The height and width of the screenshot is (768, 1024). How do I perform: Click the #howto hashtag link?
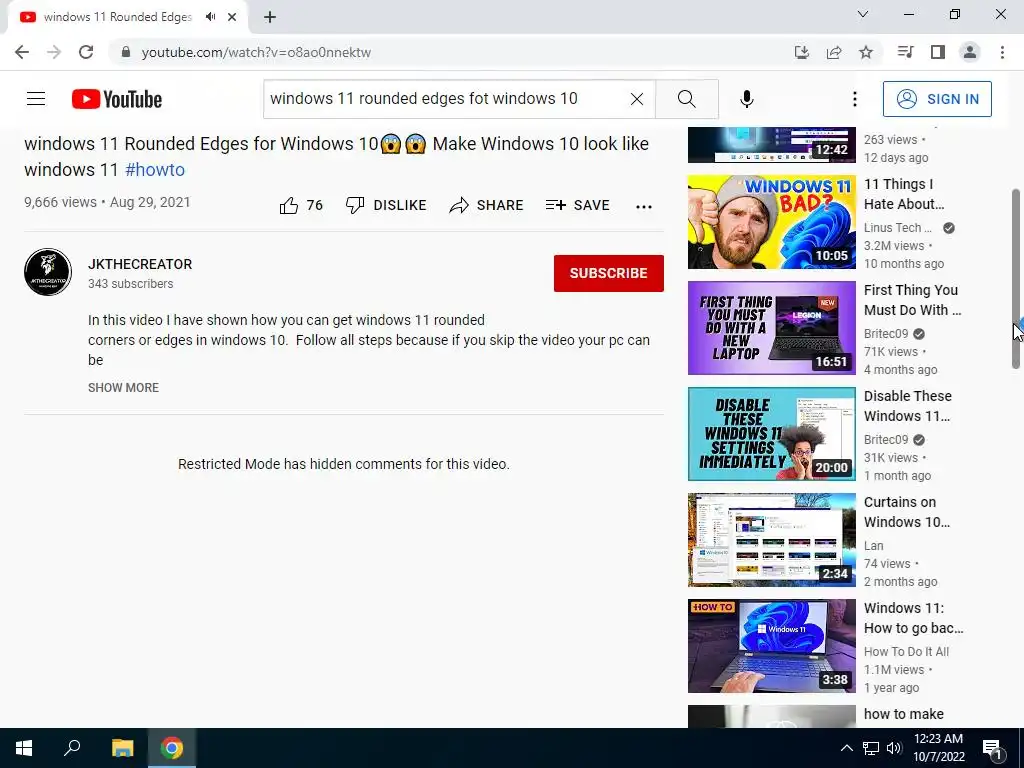155,170
